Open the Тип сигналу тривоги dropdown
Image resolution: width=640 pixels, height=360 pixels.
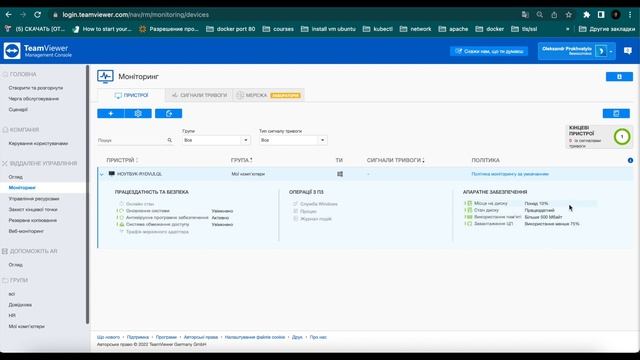point(293,140)
